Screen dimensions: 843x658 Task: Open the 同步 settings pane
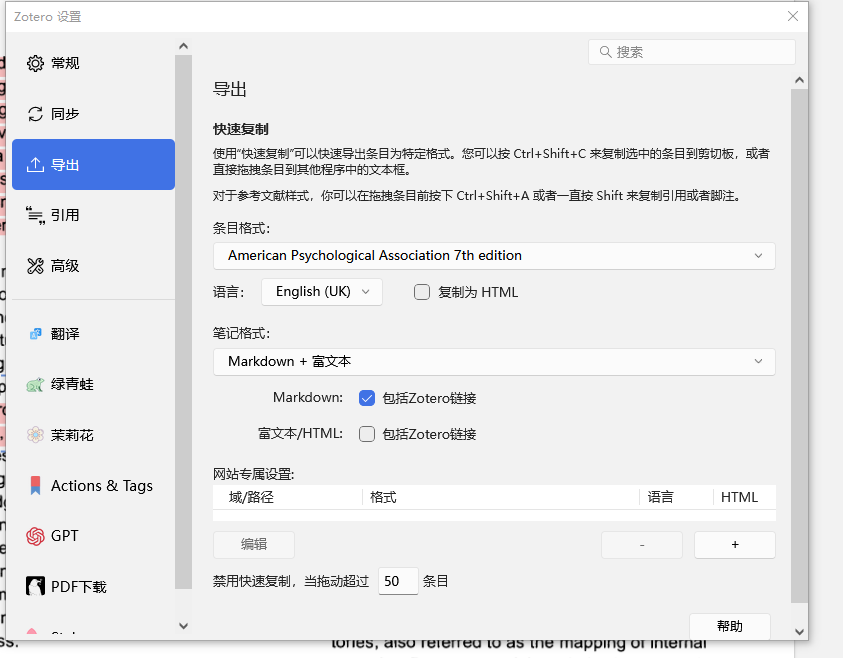point(94,114)
